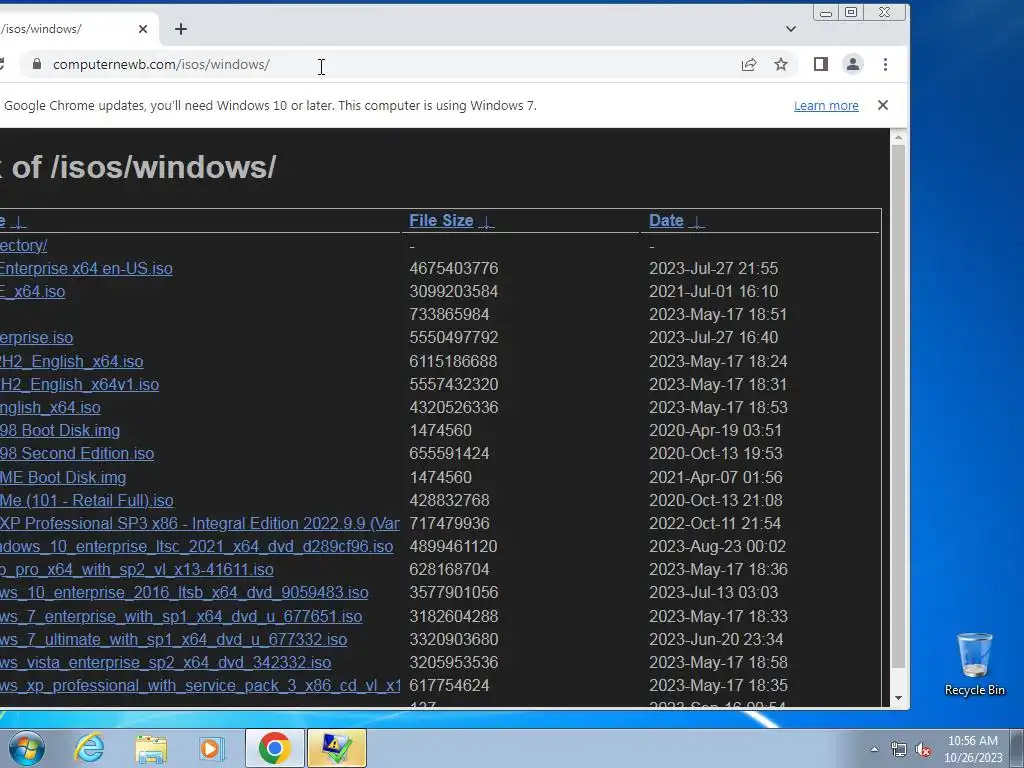Screen dimensions: 1024x768
Task: Open pro_x64_with_sp2_vl_x13-41611.iso link
Action: coord(137,569)
